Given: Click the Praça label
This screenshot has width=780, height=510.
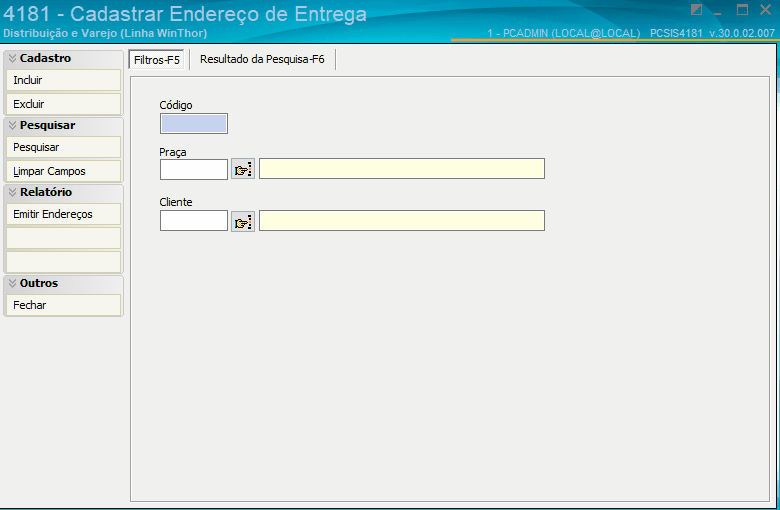Looking at the screenshot, I should tap(173, 152).
